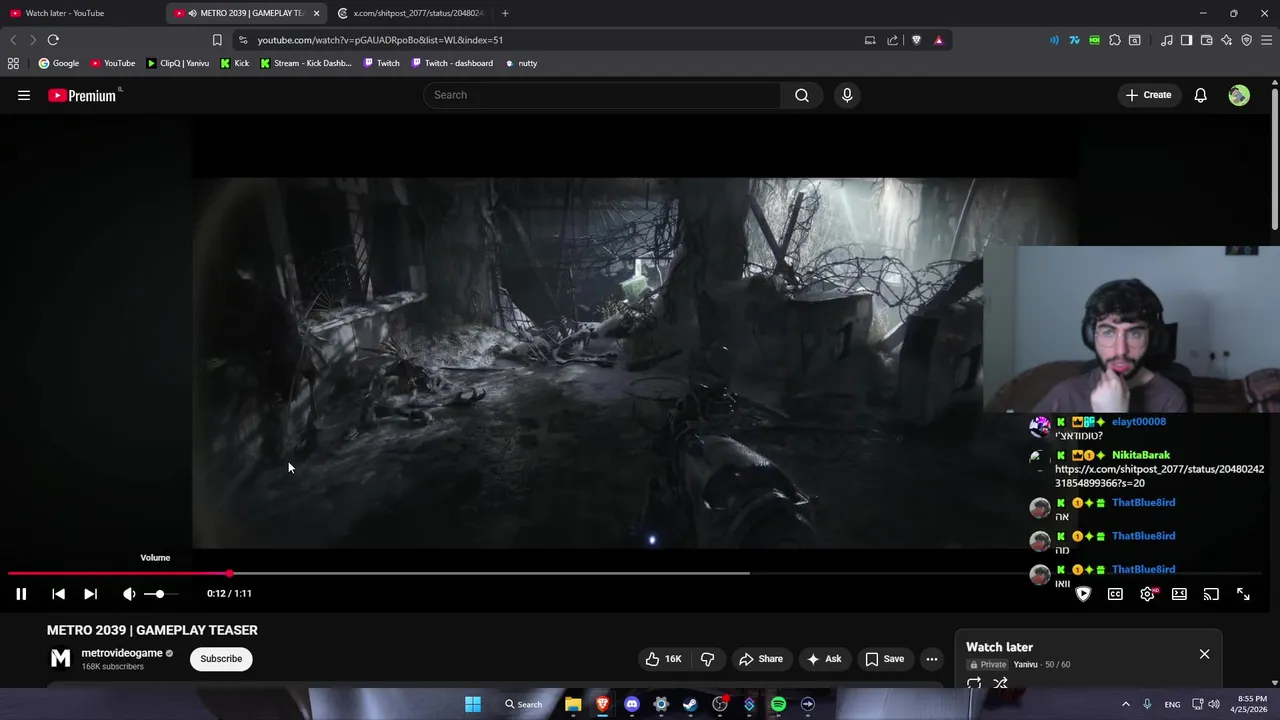Viewport: 1280px width, 720px height.
Task: Open video settings gear
Action: (x=1147, y=594)
